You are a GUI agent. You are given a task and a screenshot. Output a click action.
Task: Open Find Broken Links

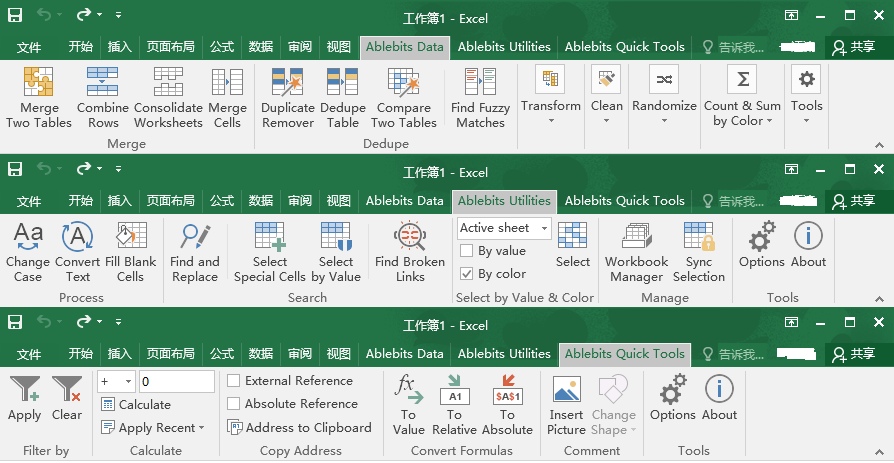(x=410, y=237)
